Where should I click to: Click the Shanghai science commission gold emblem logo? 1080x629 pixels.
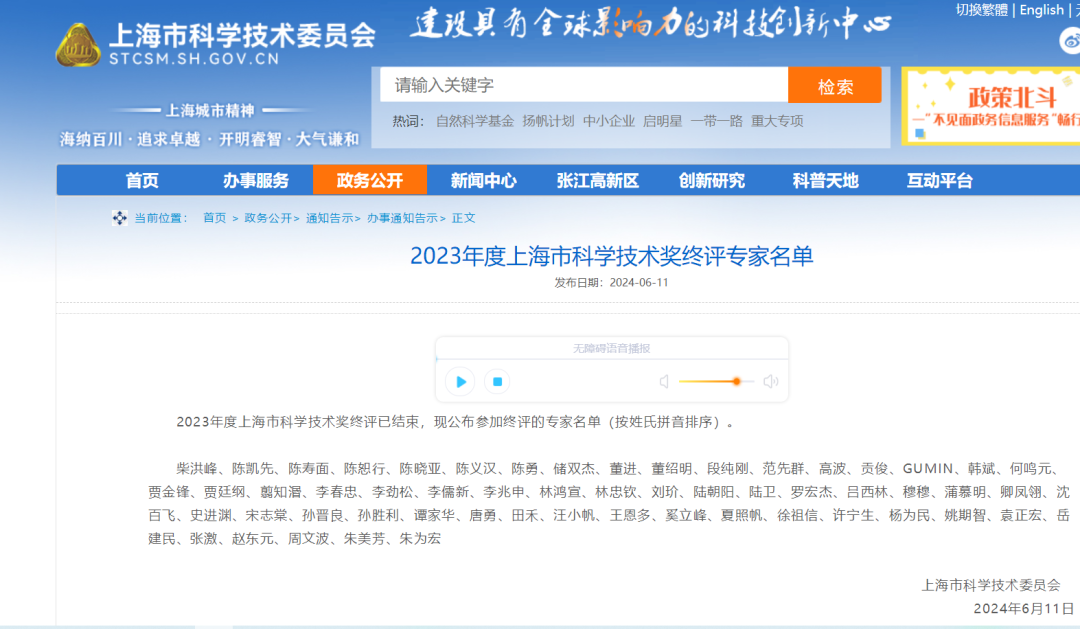pyautogui.click(x=78, y=45)
